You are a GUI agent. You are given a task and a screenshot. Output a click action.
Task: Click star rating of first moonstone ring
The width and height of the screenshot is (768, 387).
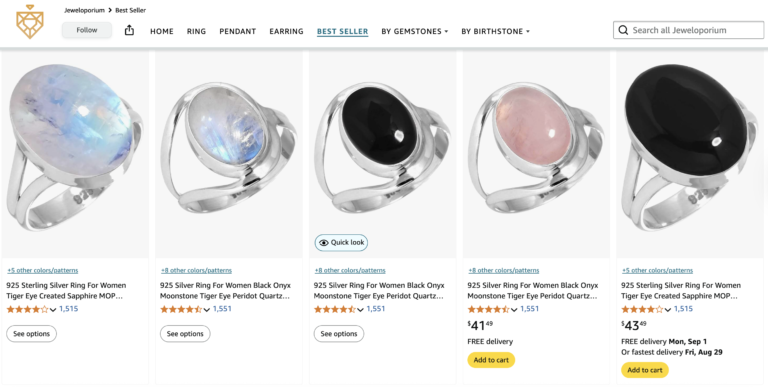pos(27,309)
